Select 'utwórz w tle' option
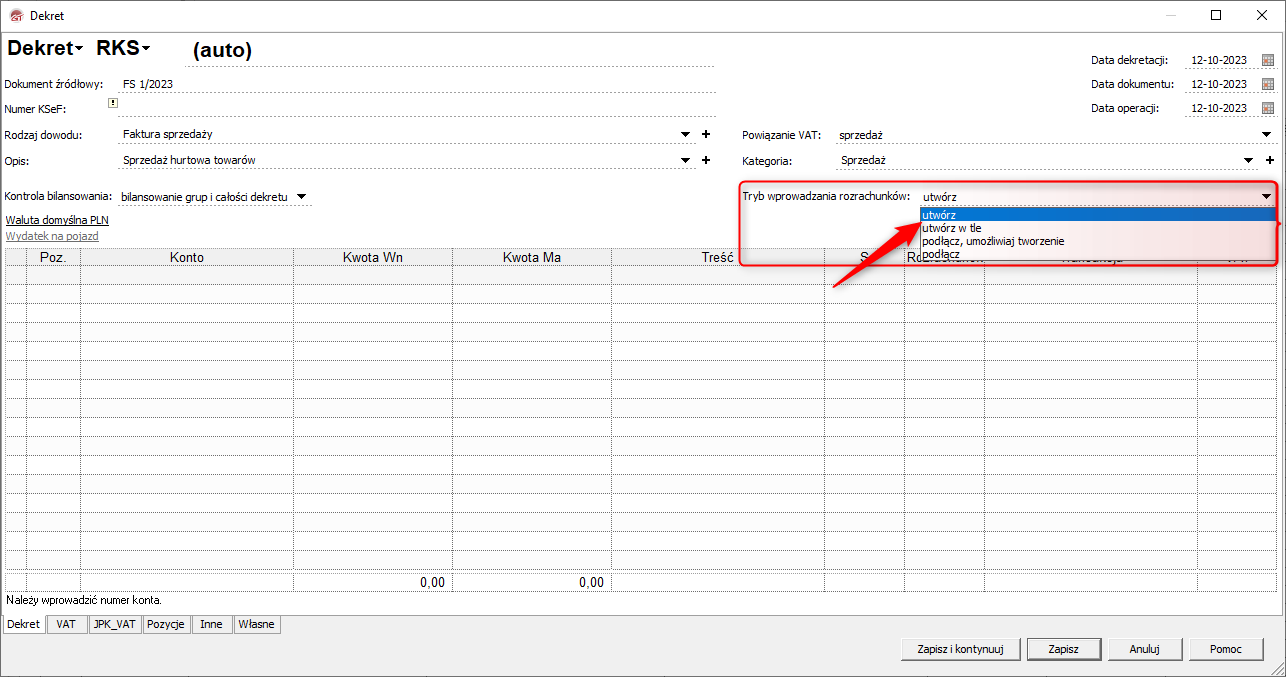The height and width of the screenshot is (677, 1286). point(1098,228)
